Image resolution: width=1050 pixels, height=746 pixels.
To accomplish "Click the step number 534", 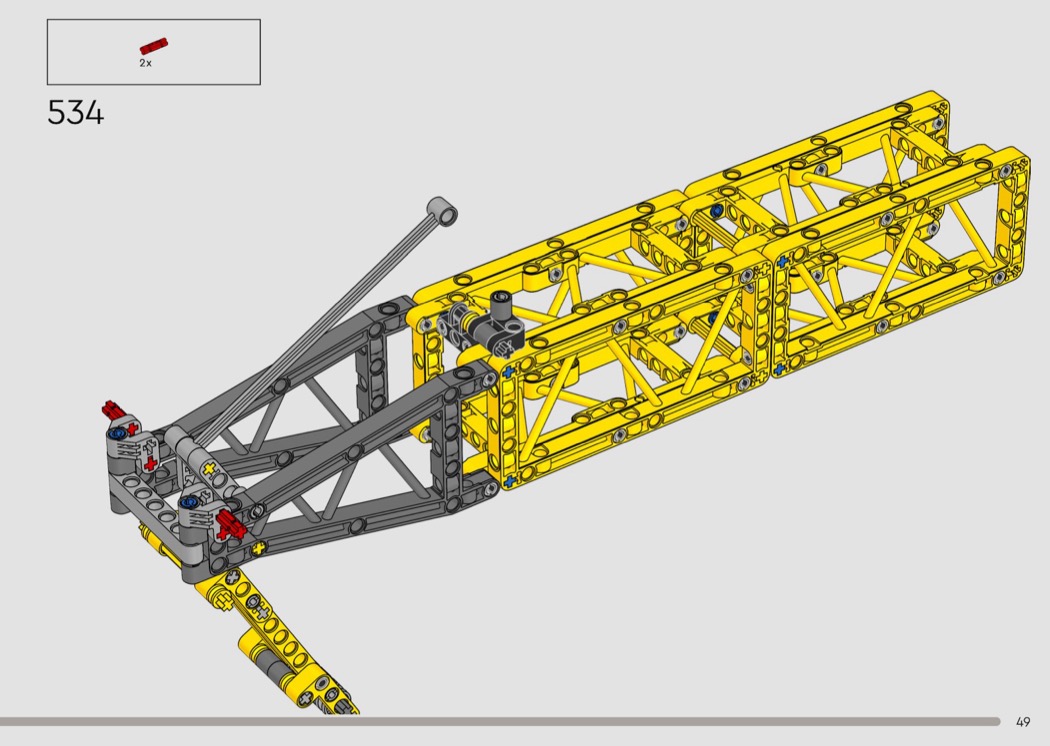I will (75, 113).
